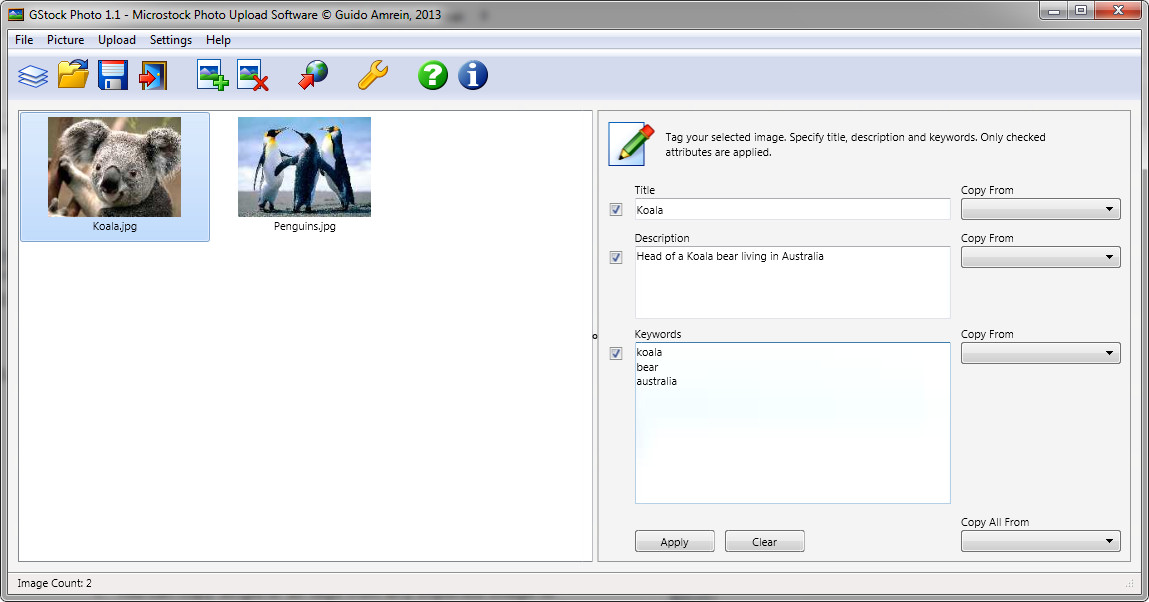The width and height of the screenshot is (1149, 602).
Task: Click the 'Koala.jpg' file name label
Action: click(x=114, y=226)
